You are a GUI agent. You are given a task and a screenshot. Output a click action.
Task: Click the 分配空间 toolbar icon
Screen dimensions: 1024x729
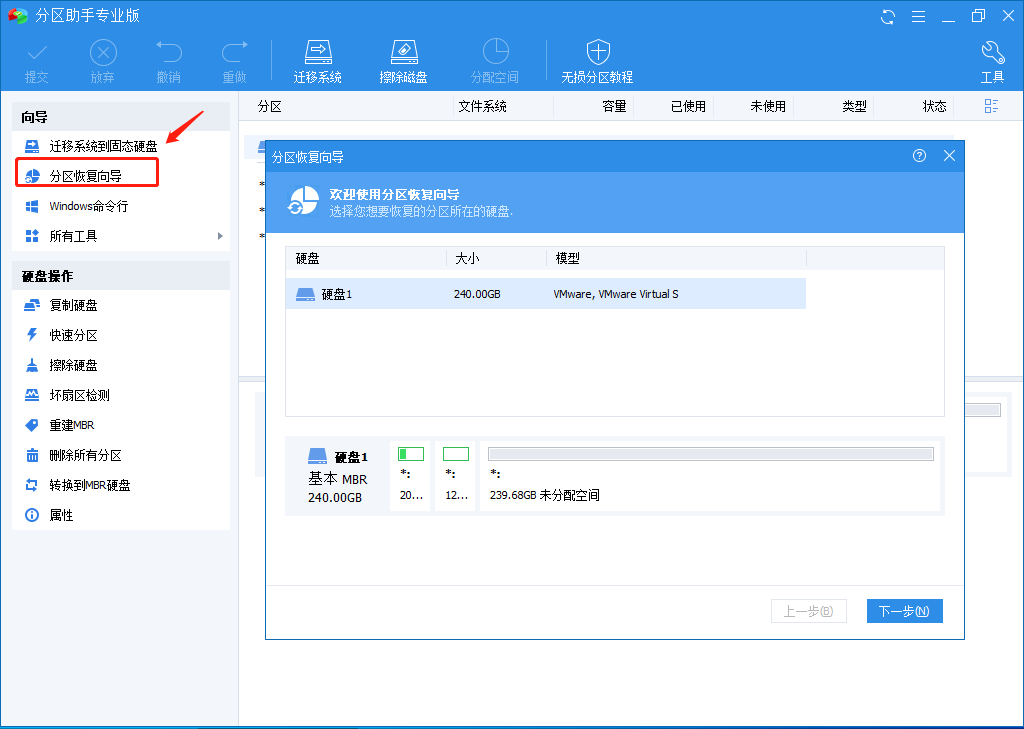[x=495, y=63]
